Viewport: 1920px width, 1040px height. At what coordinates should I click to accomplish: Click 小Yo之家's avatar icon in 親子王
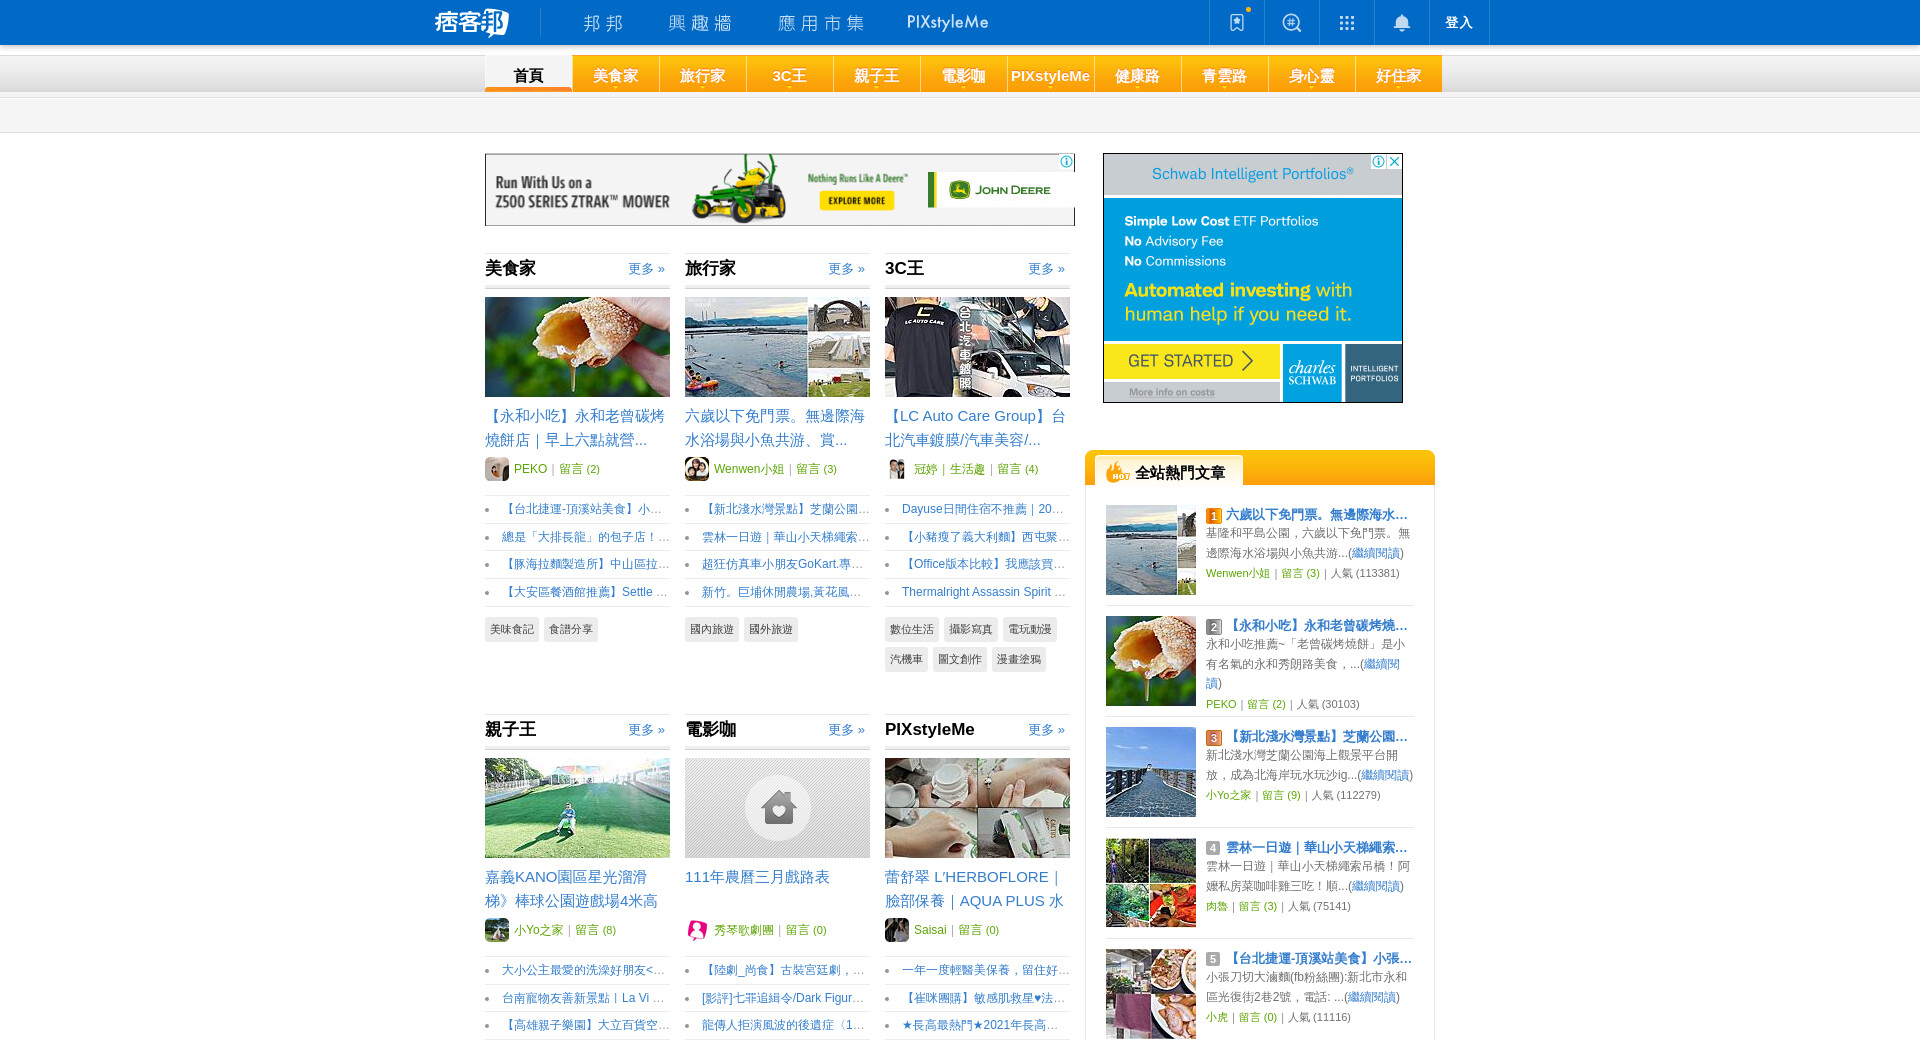tap(497, 930)
